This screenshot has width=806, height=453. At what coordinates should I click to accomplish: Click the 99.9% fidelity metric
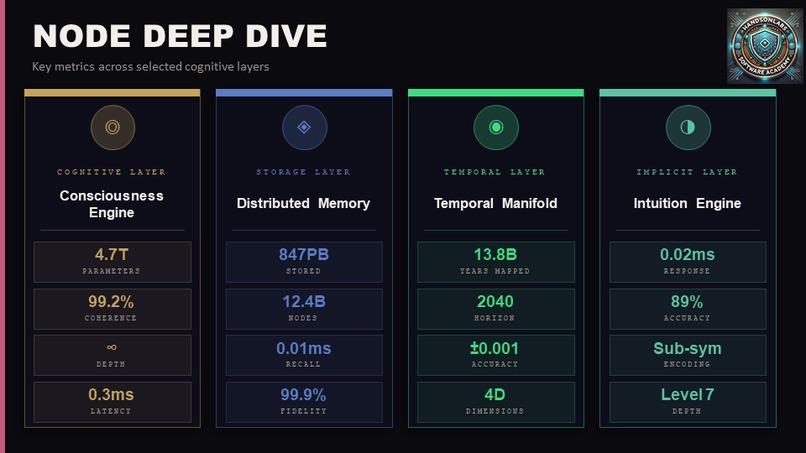coord(304,402)
